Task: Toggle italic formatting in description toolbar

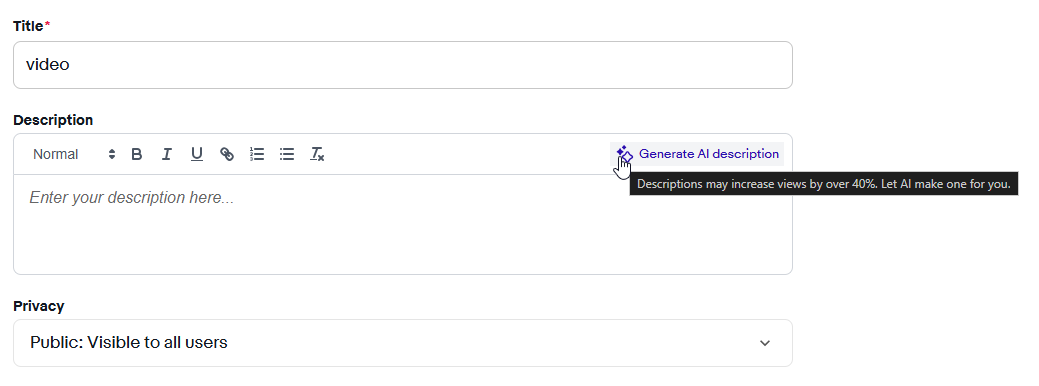Action: [x=167, y=154]
